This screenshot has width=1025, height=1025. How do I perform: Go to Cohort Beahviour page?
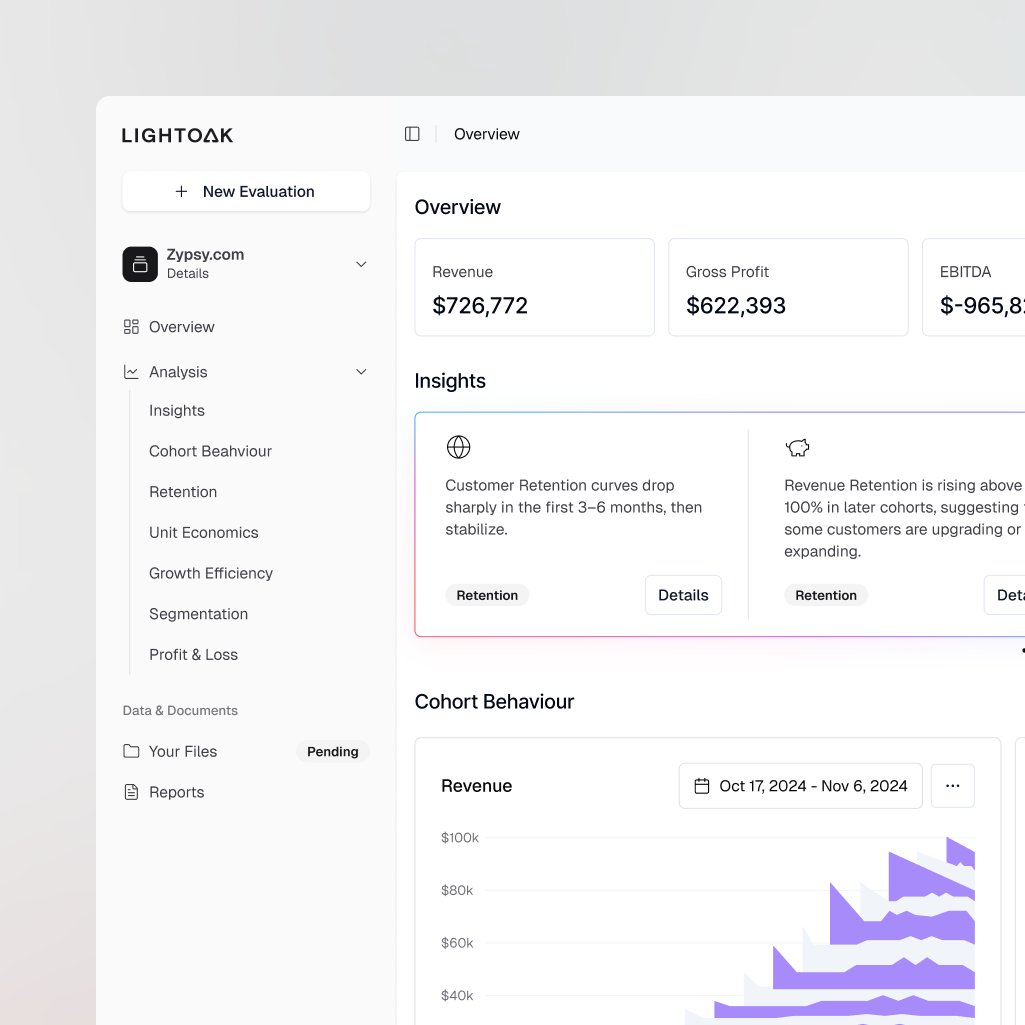(x=210, y=451)
